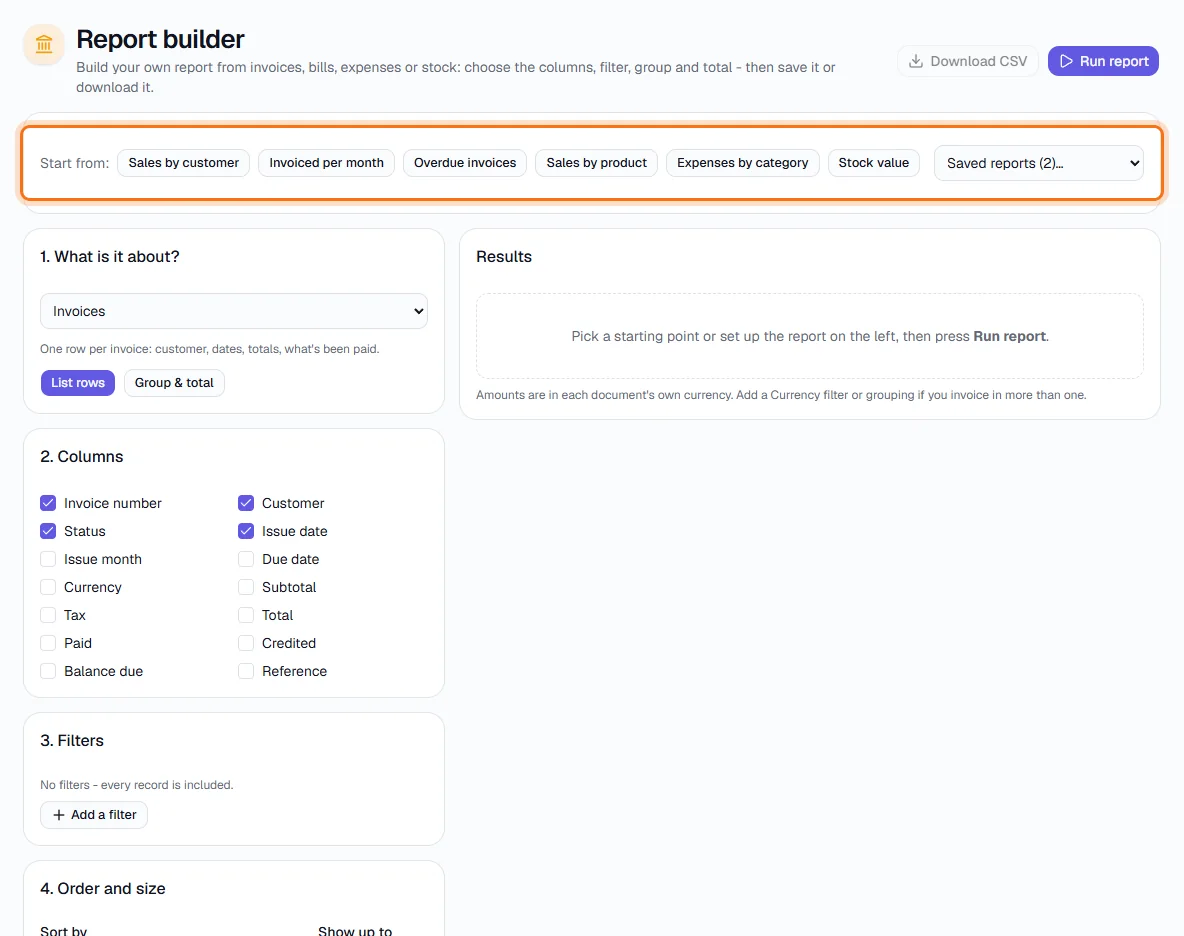1184x936 pixels.
Task: Select the Expenses by category preset
Action: (742, 163)
